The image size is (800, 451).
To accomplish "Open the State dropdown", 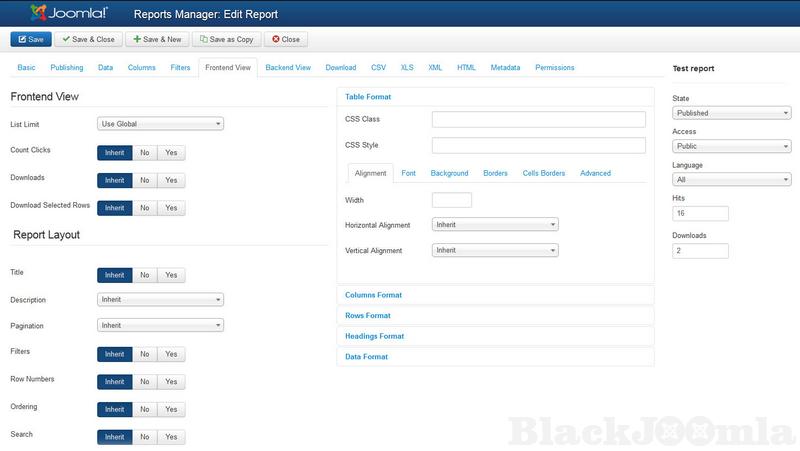I will (x=731, y=113).
